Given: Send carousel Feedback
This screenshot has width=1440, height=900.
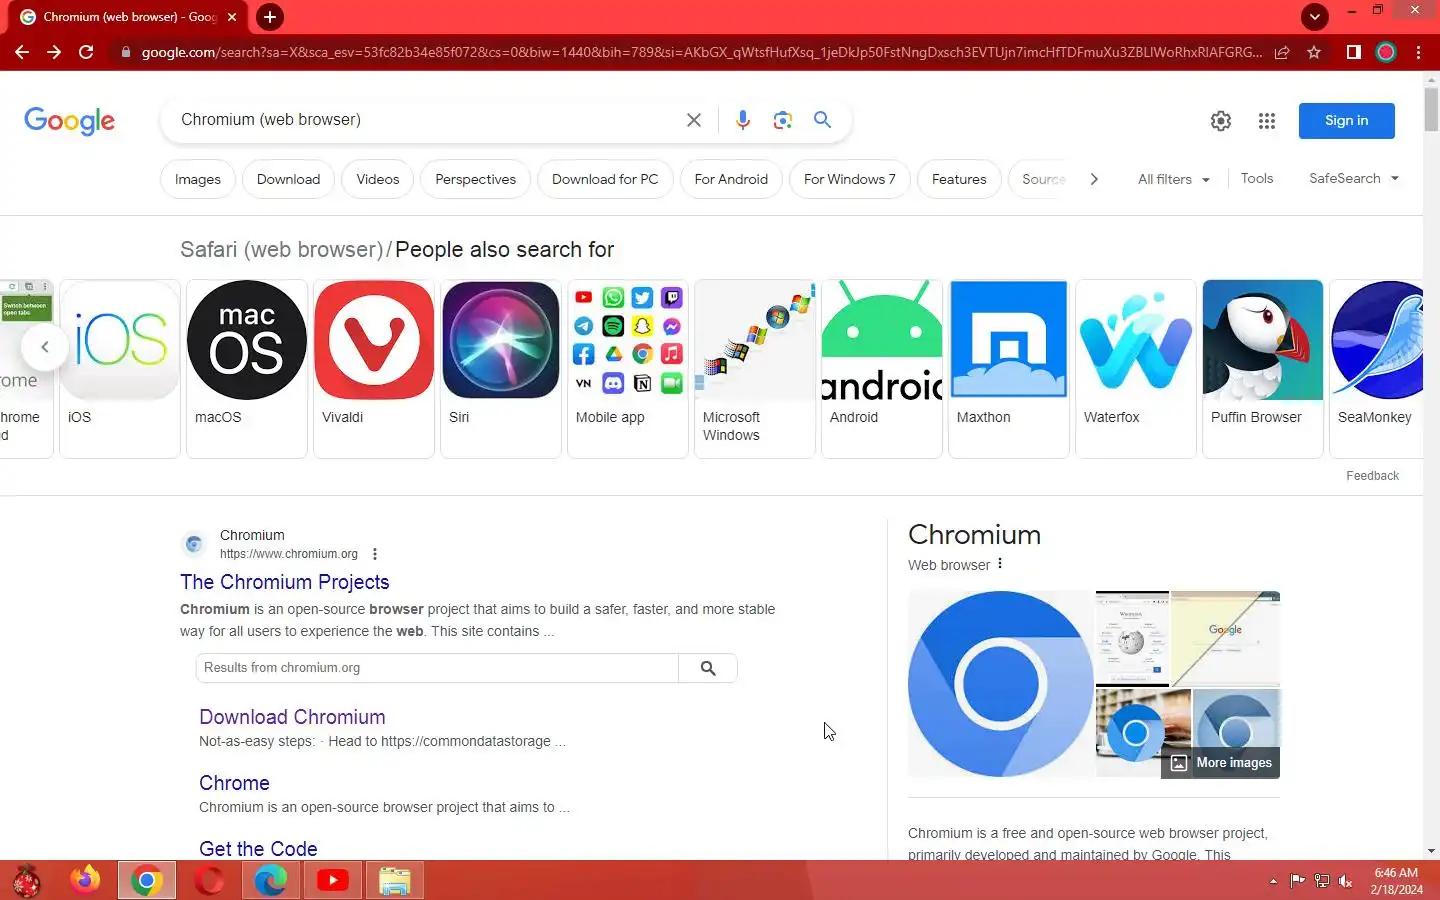Looking at the screenshot, I should [x=1372, y=476].
